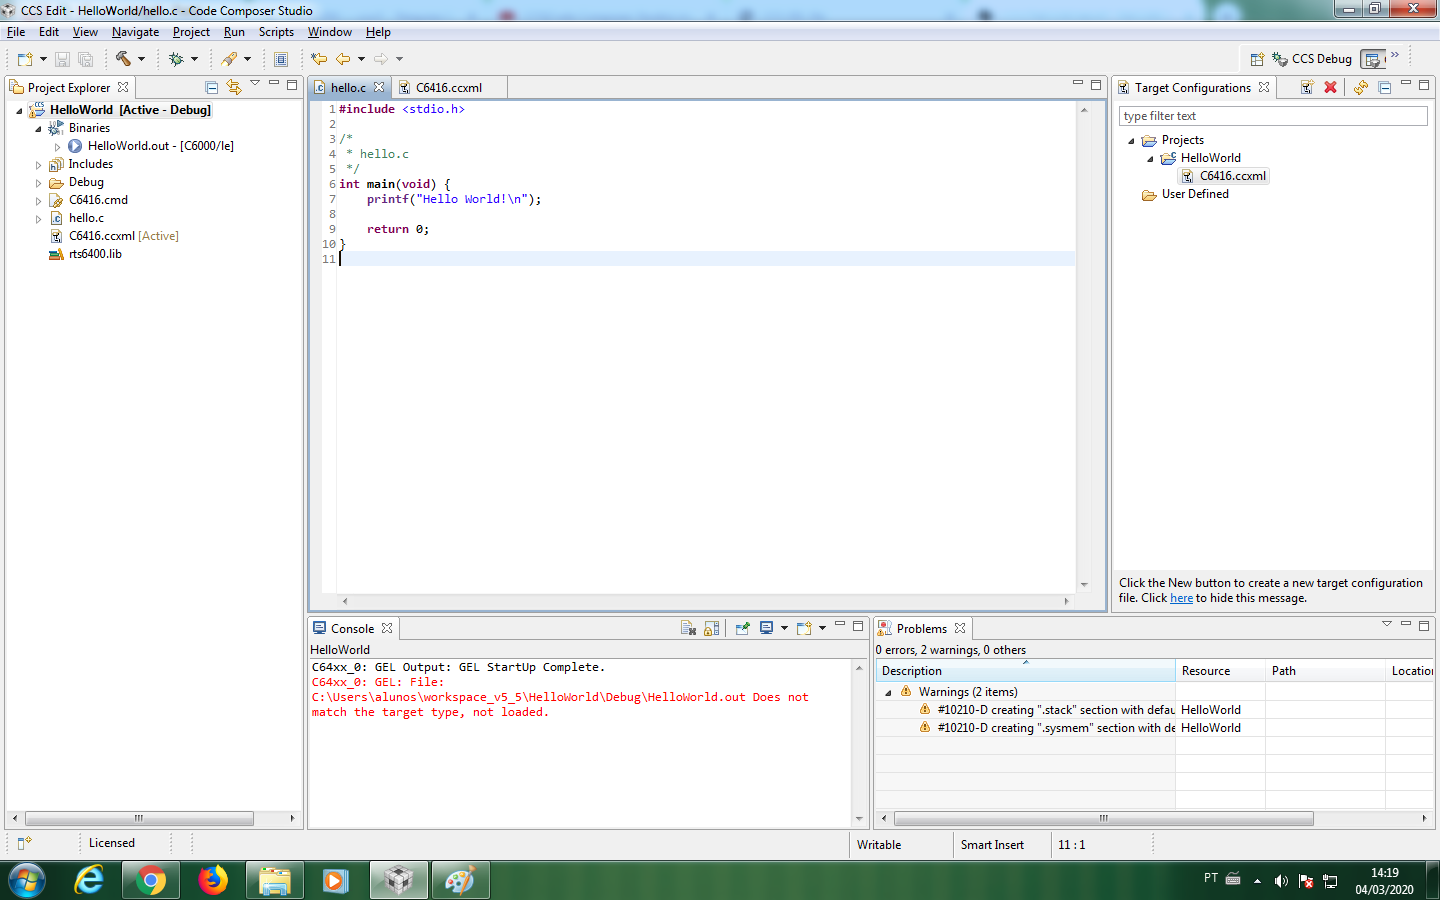
Task: Select User Defined folder in Target Configurations
Action: point(1195,194)
